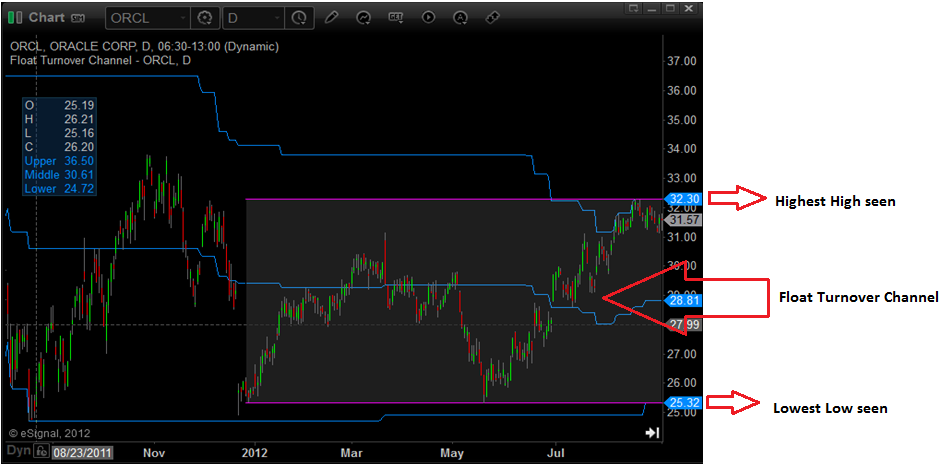
Task: Click 'Float Turnover Channel - ORCL, D' study title
Action: pyautogui.click(x=101, y=60)
